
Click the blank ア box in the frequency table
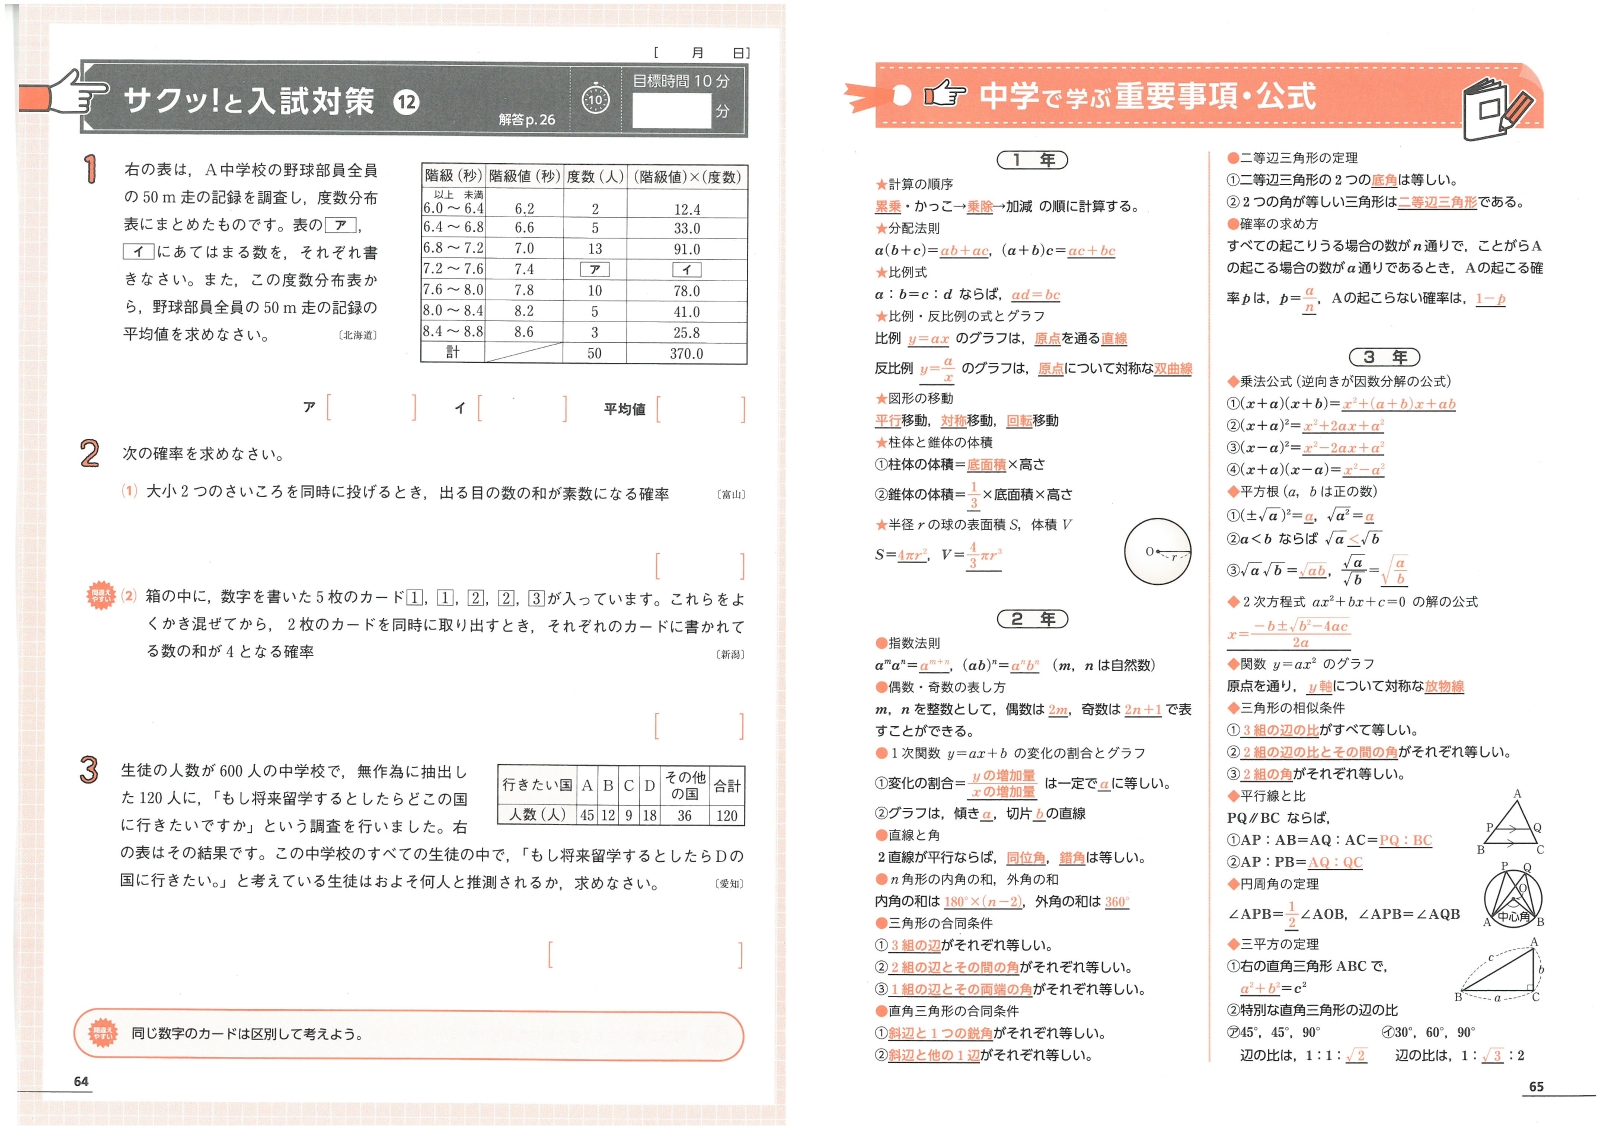[595, 269]
